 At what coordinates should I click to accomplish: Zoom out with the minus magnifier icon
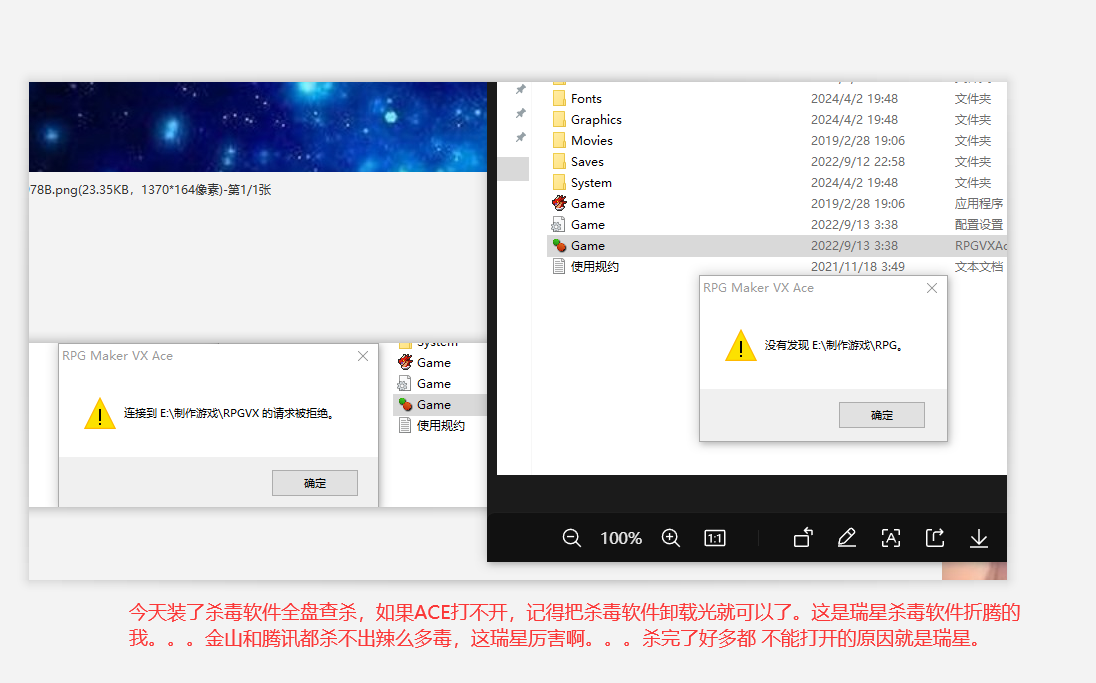[x=571, y=538]
